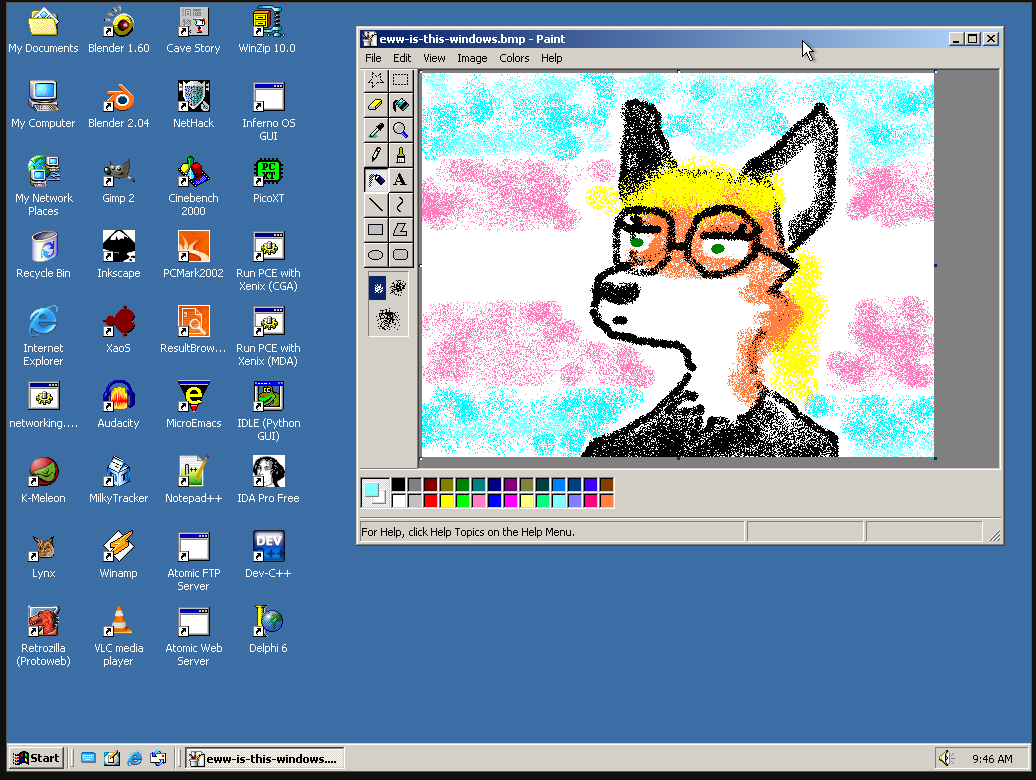Image resolution: width=1036 pixels, height=780 pixels.
Task: Click the Start button
Action: [36, 758]
